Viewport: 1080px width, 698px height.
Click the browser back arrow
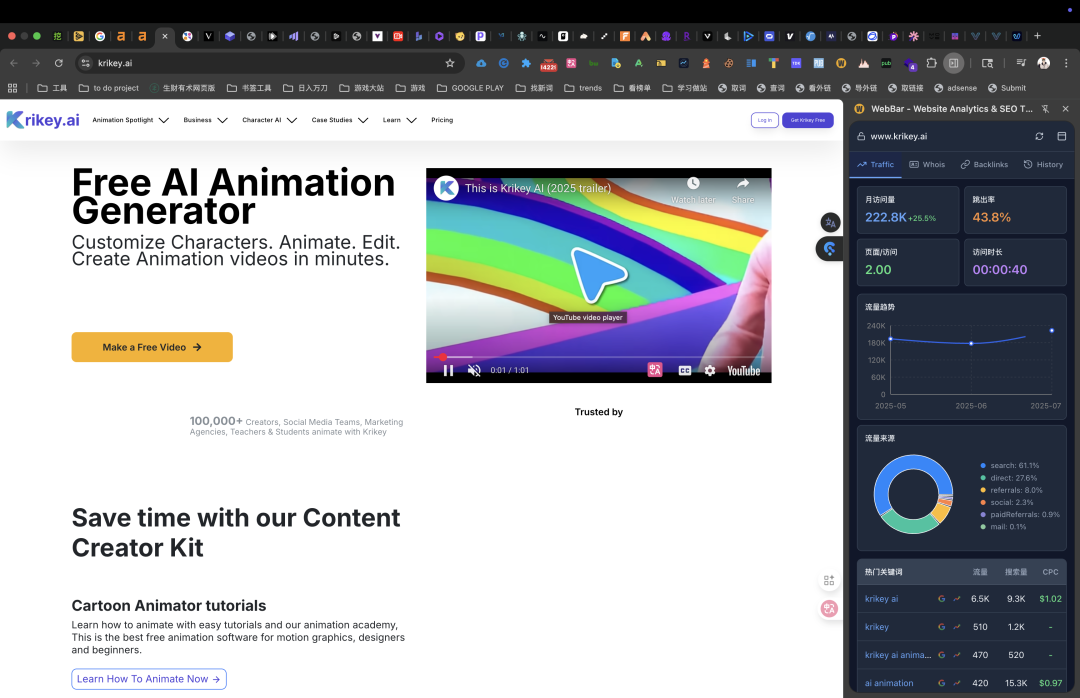[x=14, y=63]
